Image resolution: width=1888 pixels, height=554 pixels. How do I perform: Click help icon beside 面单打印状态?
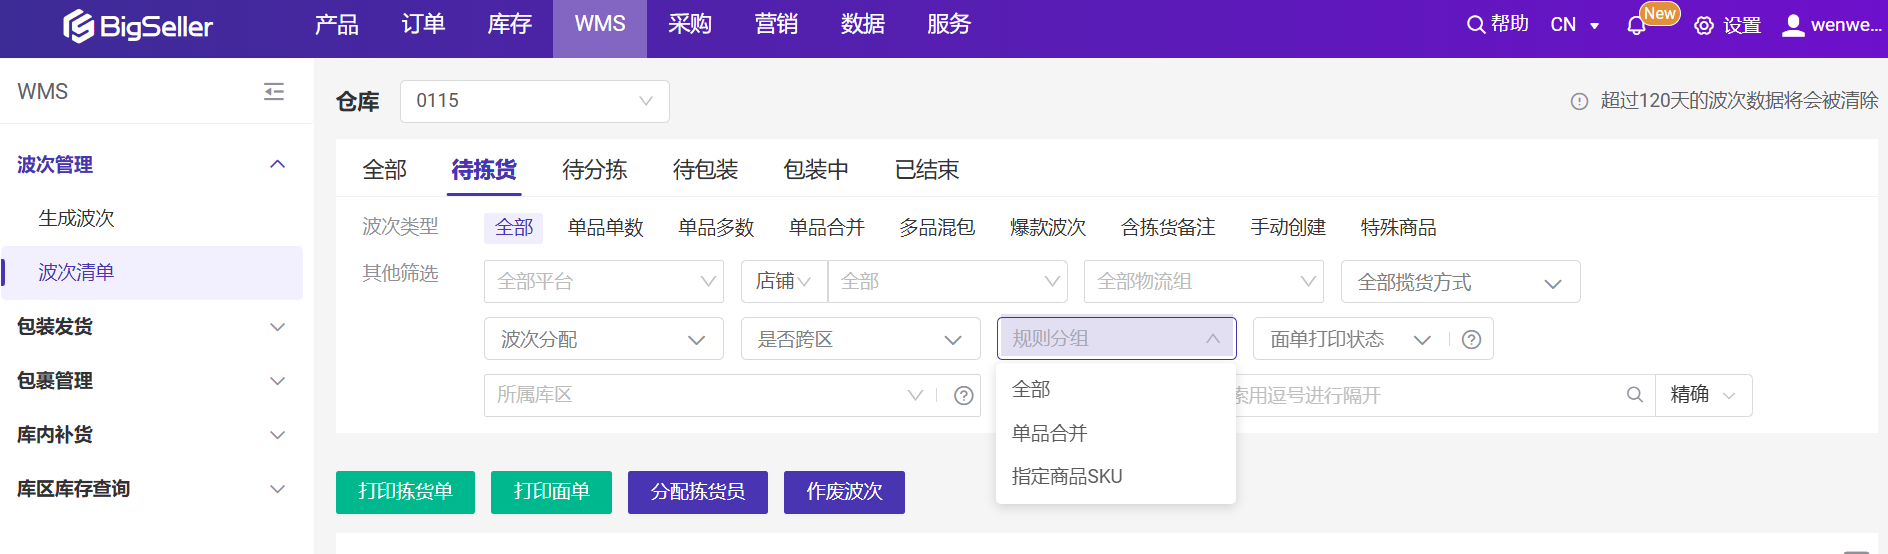[x=1471, y=340]
